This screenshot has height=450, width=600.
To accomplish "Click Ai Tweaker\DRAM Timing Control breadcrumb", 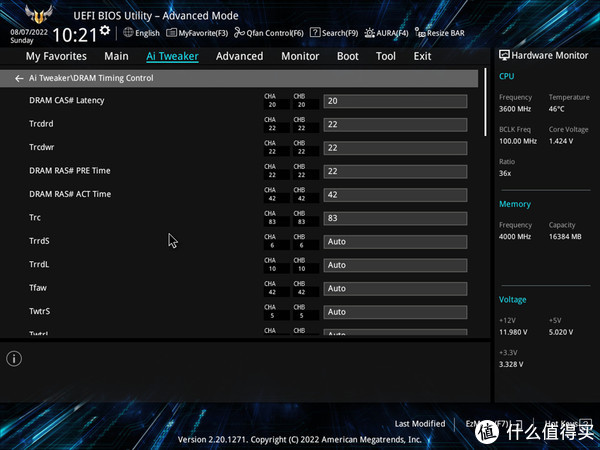I will (91, 78).
